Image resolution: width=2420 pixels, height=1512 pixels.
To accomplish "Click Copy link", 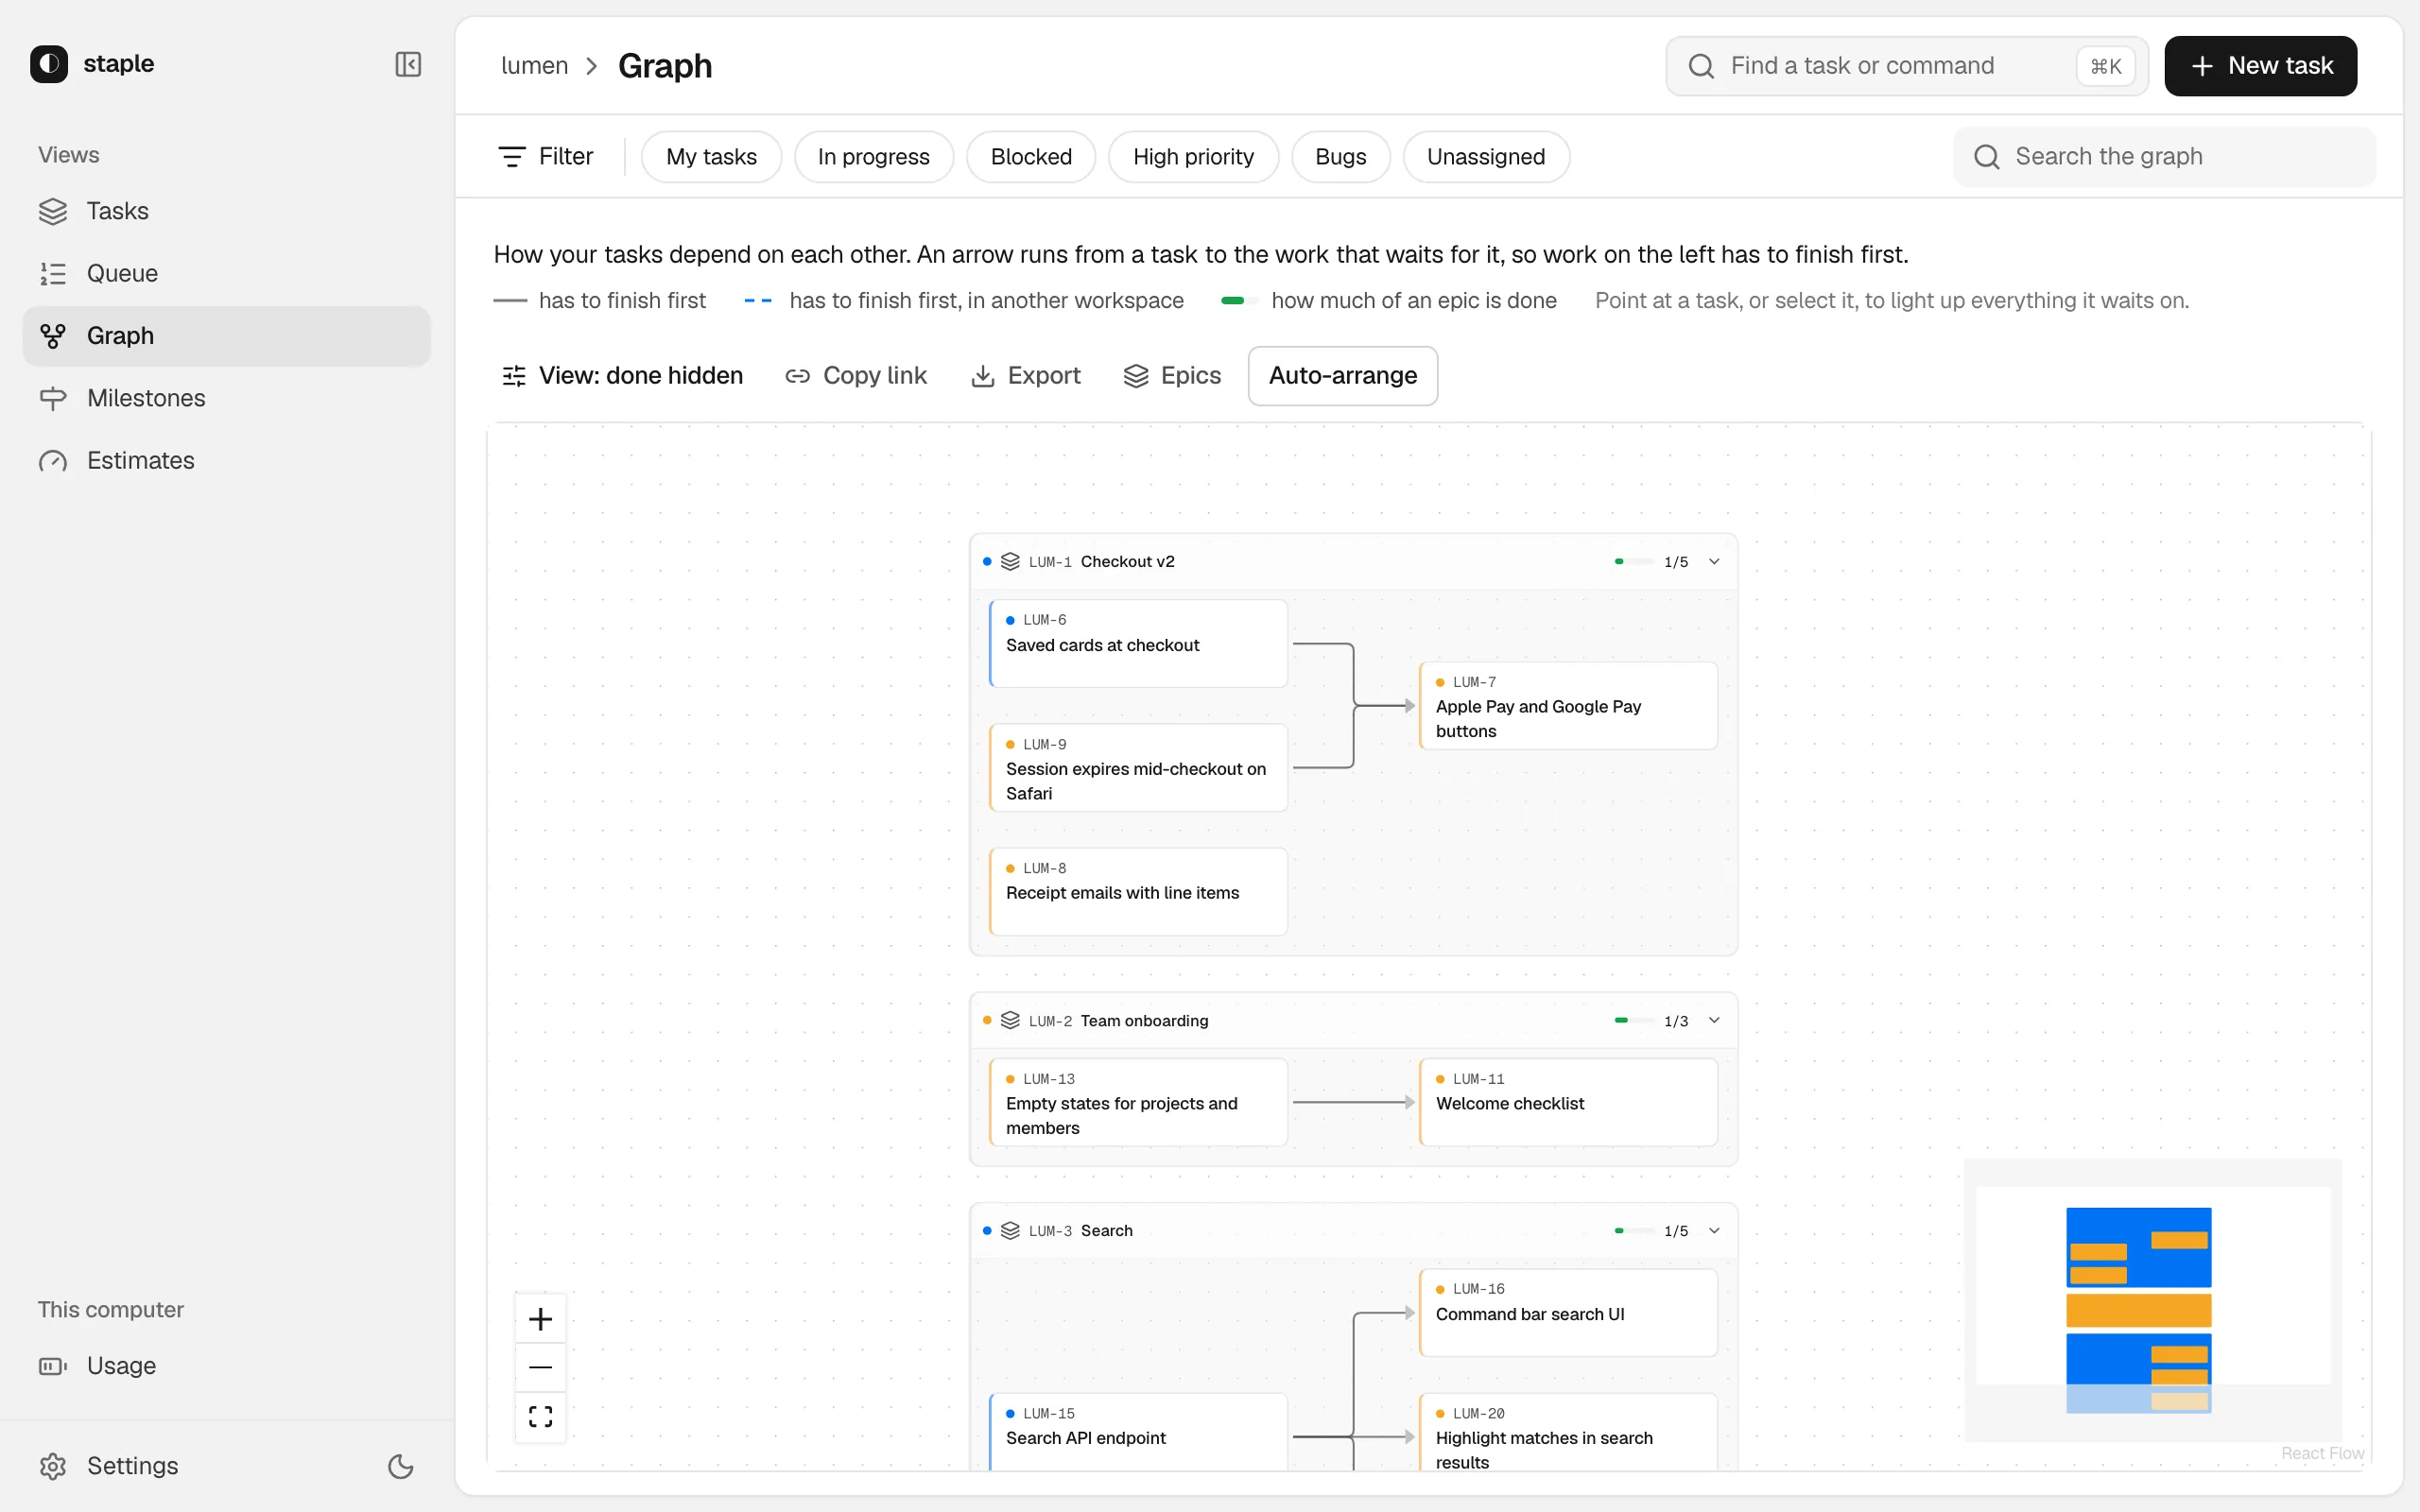I will point(856,376).
